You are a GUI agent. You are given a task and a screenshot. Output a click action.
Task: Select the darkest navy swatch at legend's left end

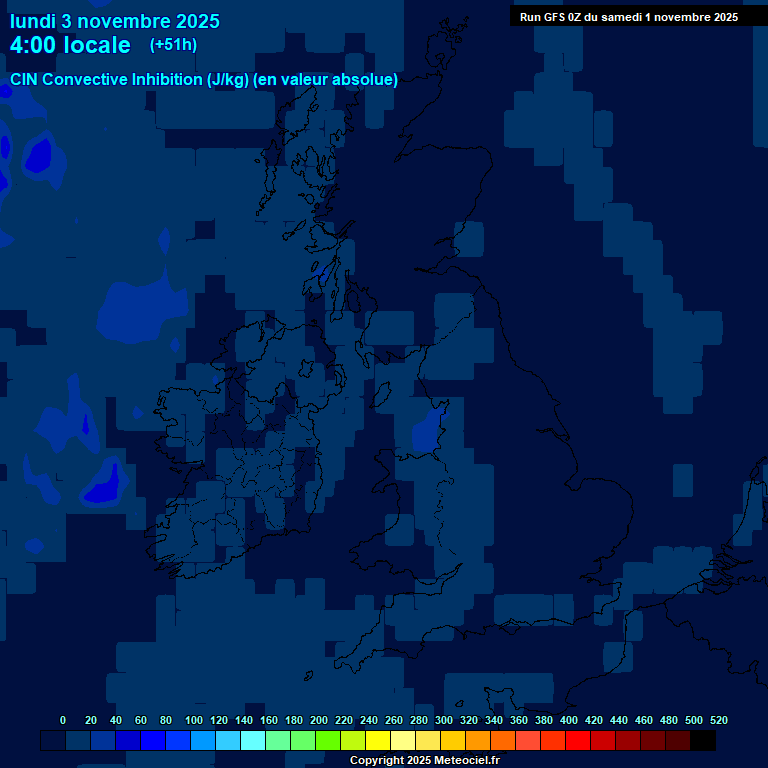click(53, 741)
